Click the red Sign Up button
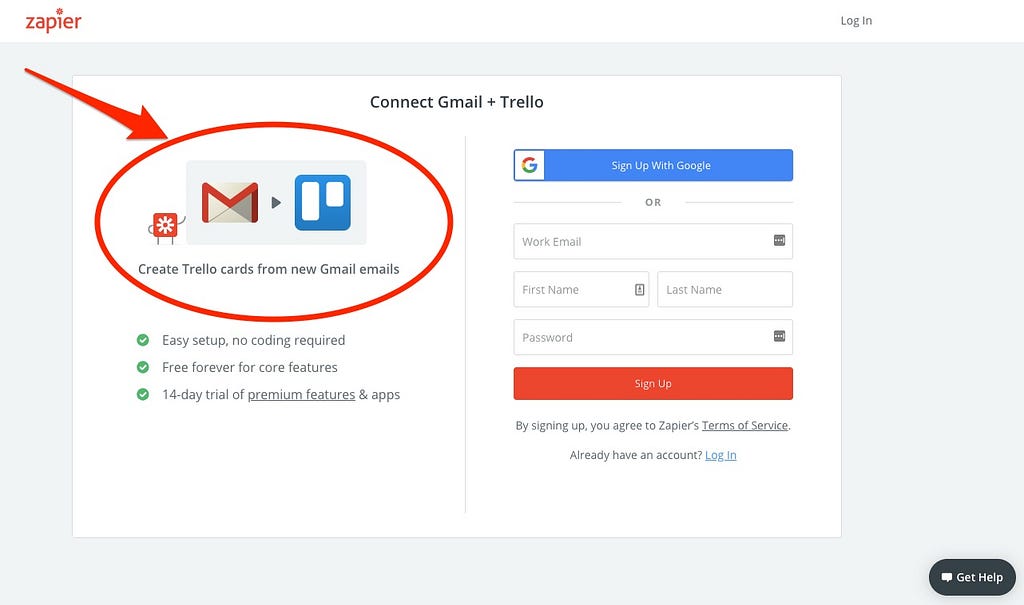Screen dimensions: 1024x605 tap(653, 384)
